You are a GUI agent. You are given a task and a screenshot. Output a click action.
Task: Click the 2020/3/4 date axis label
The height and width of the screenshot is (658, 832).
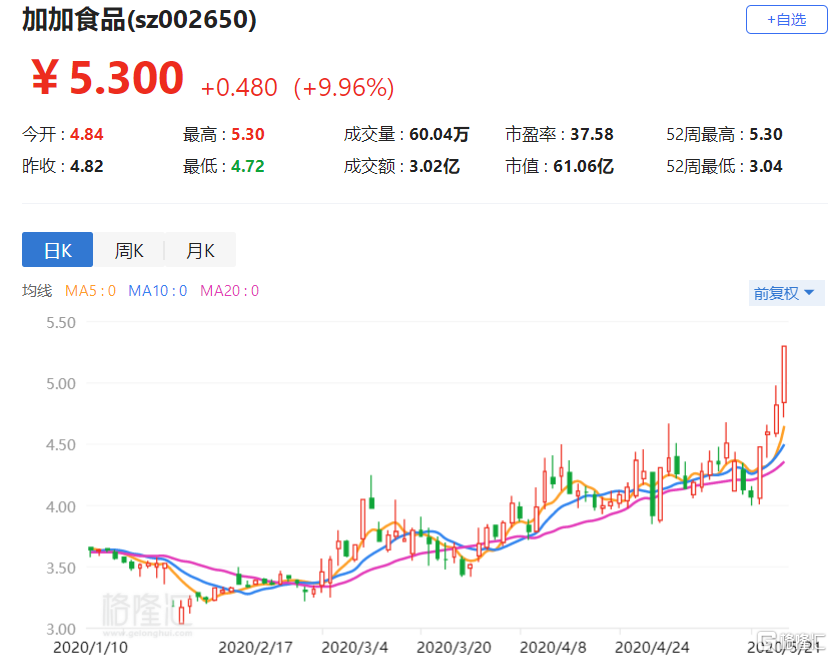(x=354, y=647)
